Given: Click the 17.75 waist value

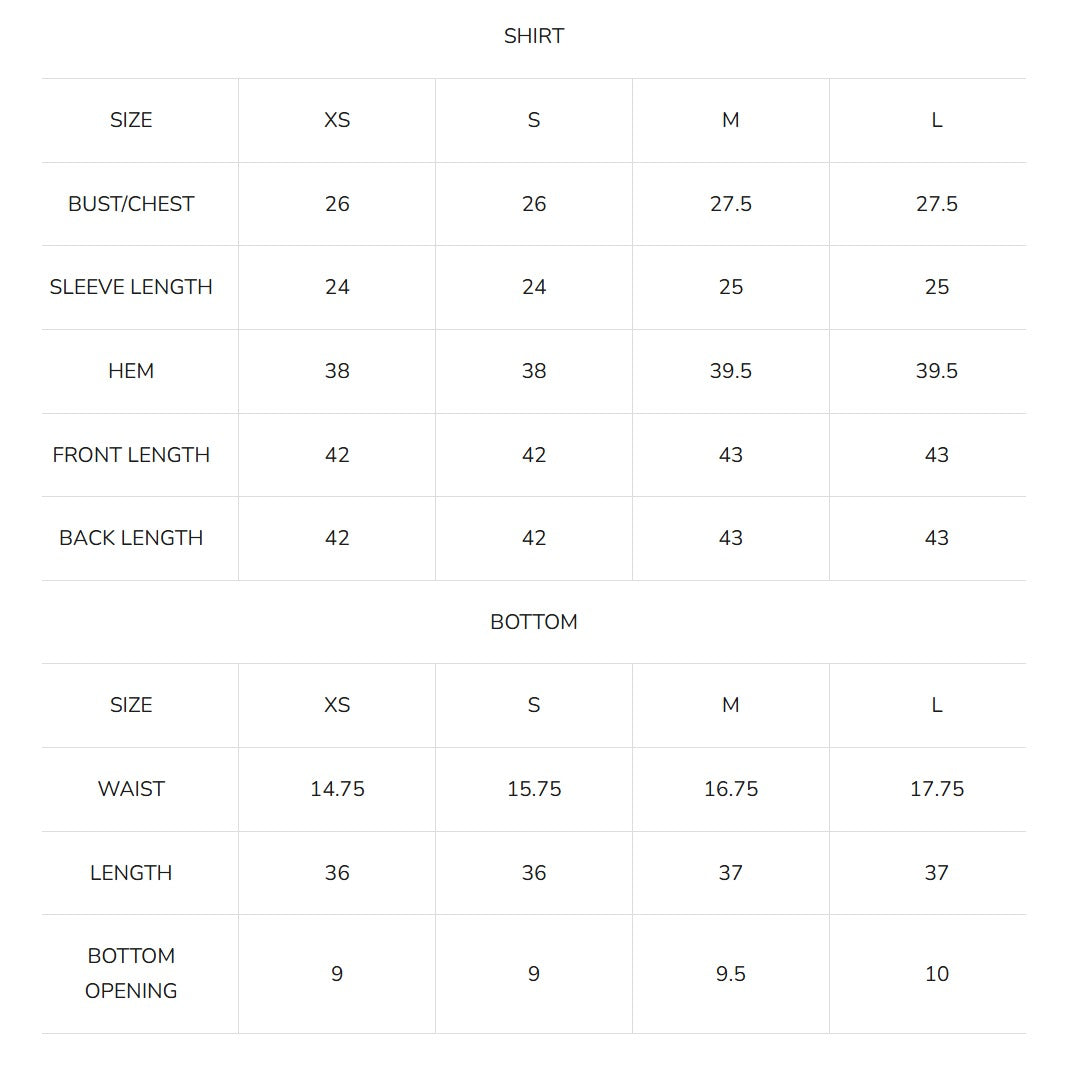Looking at the screenshot, I should pyautogui.click(x=937, y=789).
